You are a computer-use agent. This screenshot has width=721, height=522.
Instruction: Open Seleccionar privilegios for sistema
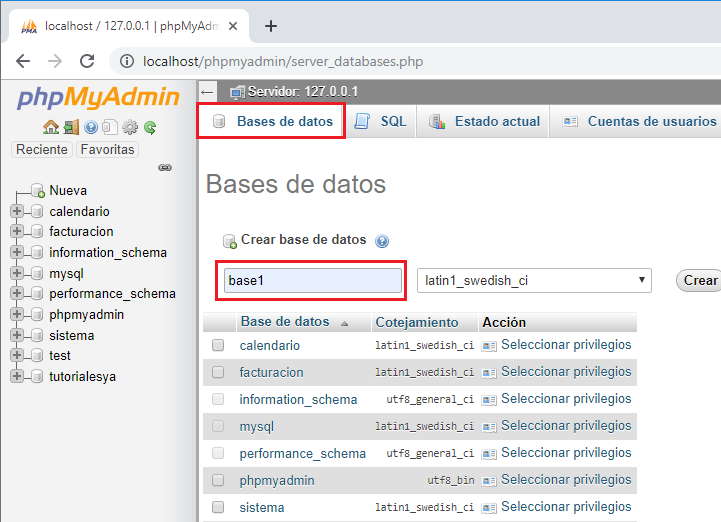566,507
